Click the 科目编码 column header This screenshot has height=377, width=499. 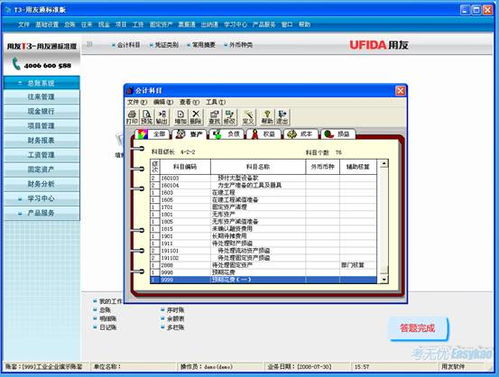click(185, 167)
